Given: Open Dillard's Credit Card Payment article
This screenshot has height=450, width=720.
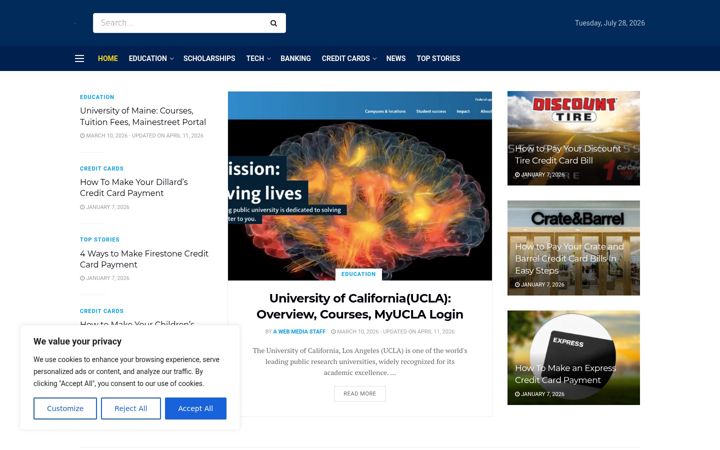Looking at the screenshot, I should click(134, 187).
